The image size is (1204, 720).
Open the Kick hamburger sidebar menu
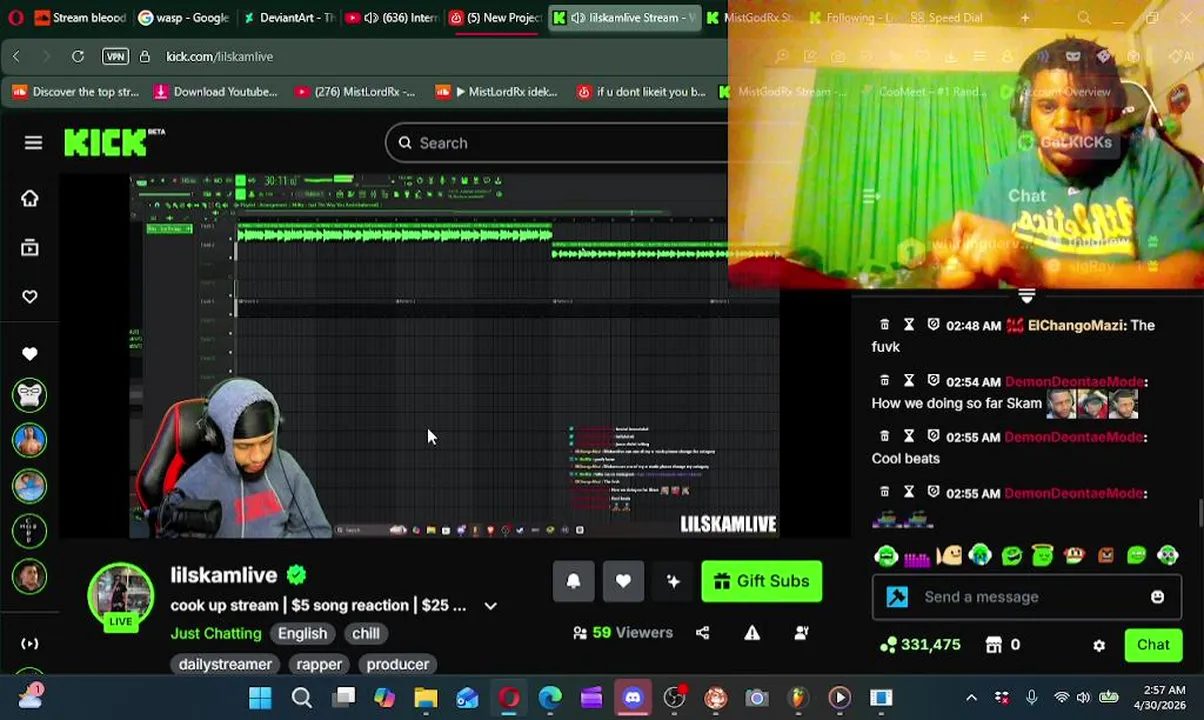tap(33, 143)
